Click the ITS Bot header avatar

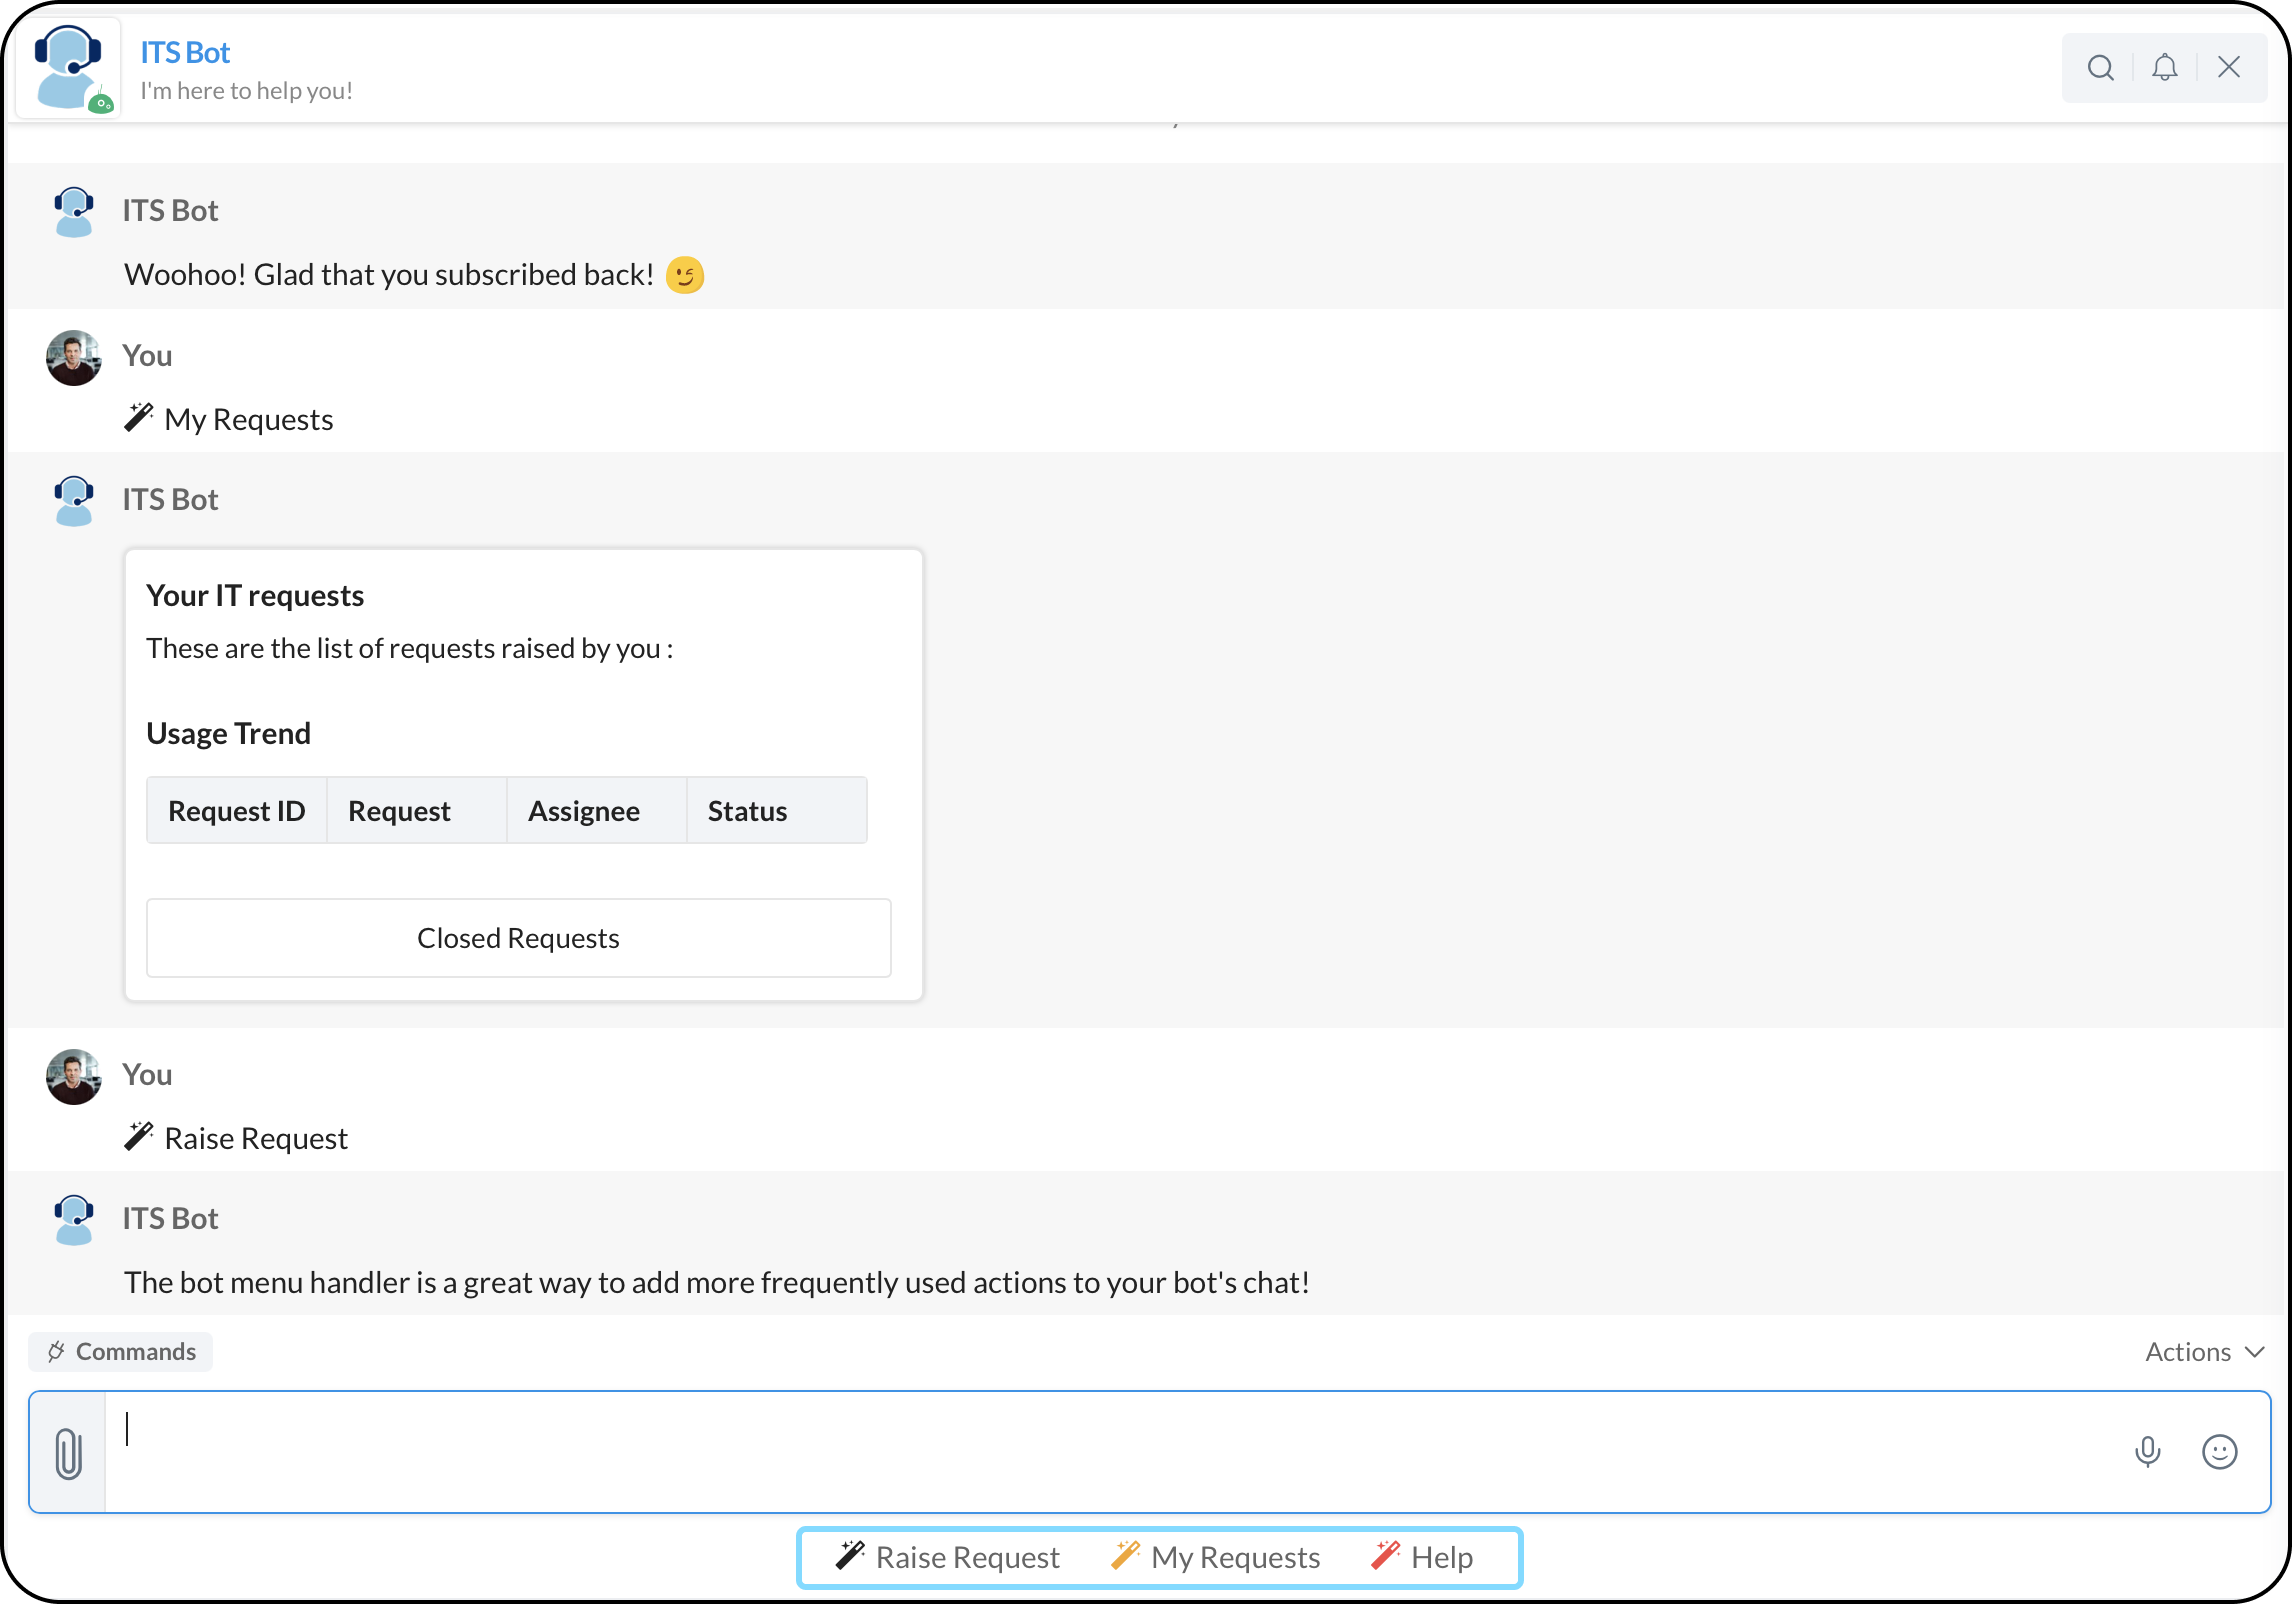68,68
